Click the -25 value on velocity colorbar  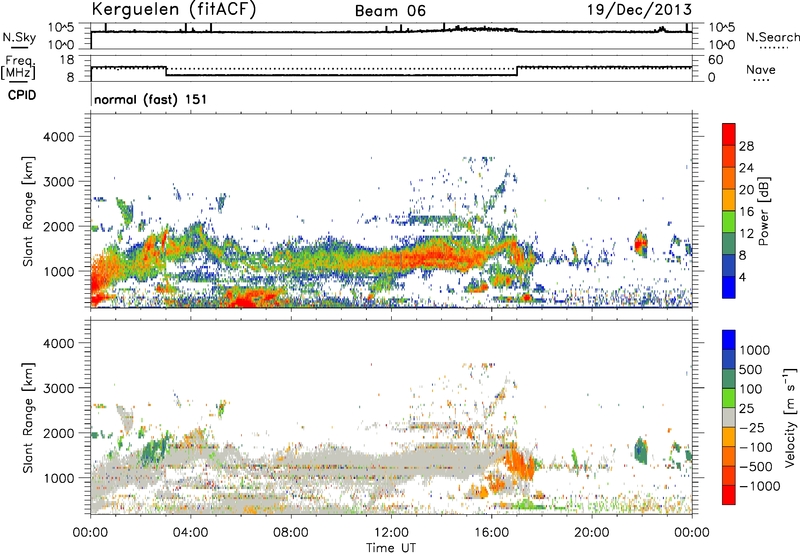[752, 428]
